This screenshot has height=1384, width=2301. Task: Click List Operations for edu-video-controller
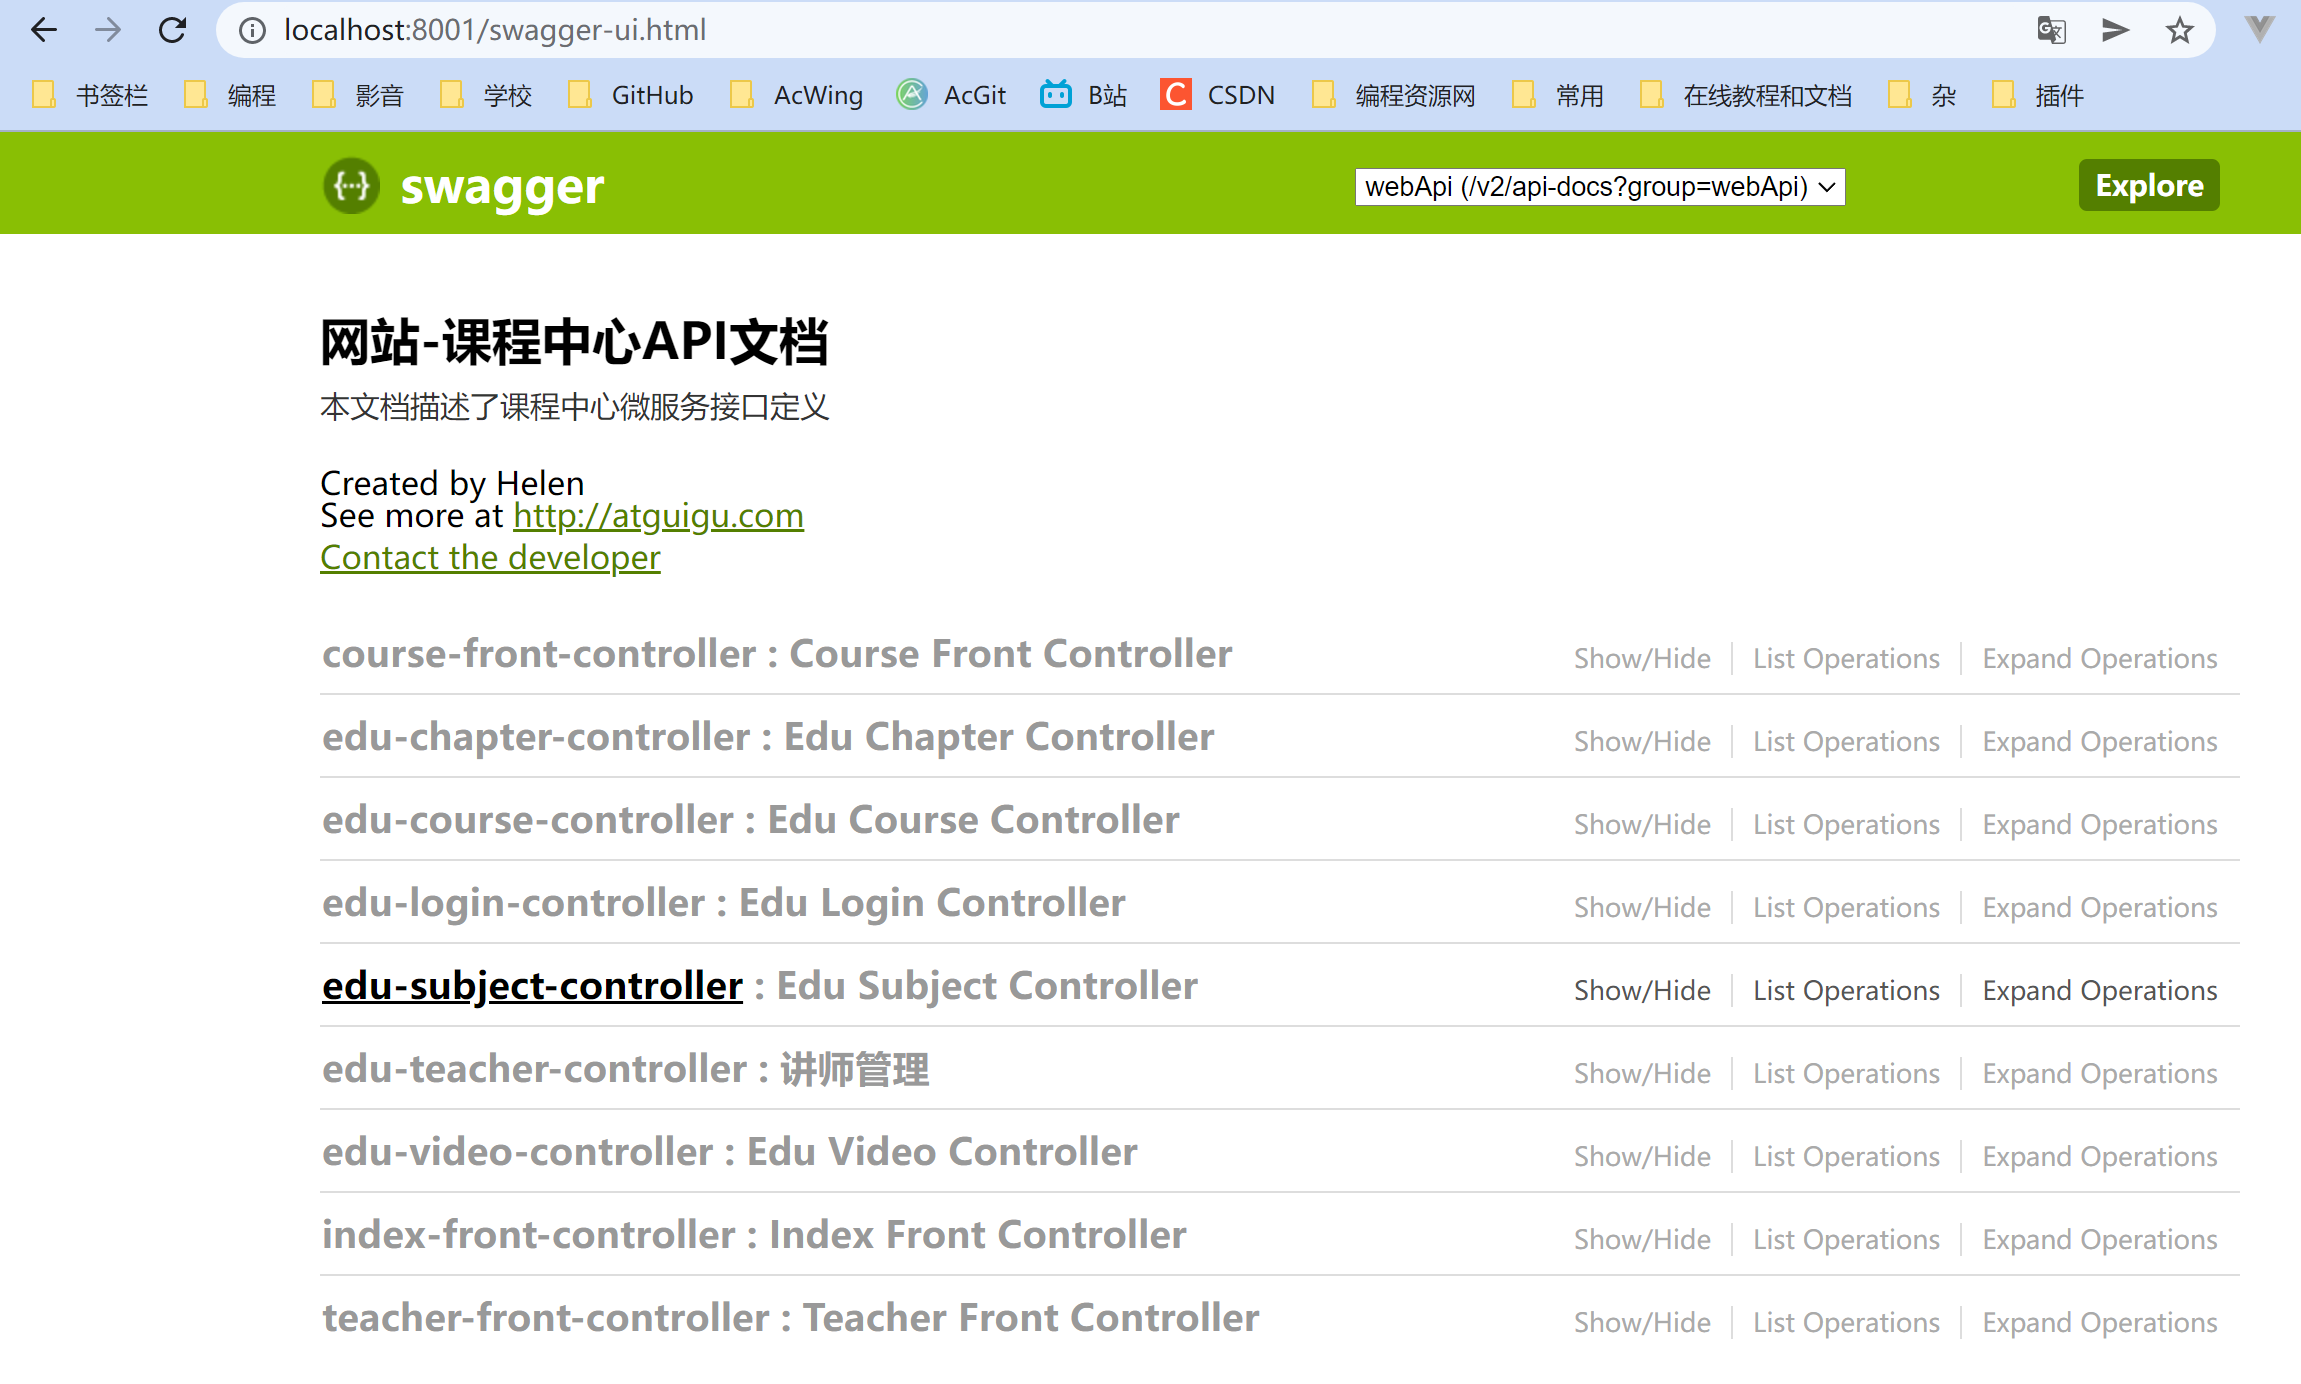click(1846, 1157)
